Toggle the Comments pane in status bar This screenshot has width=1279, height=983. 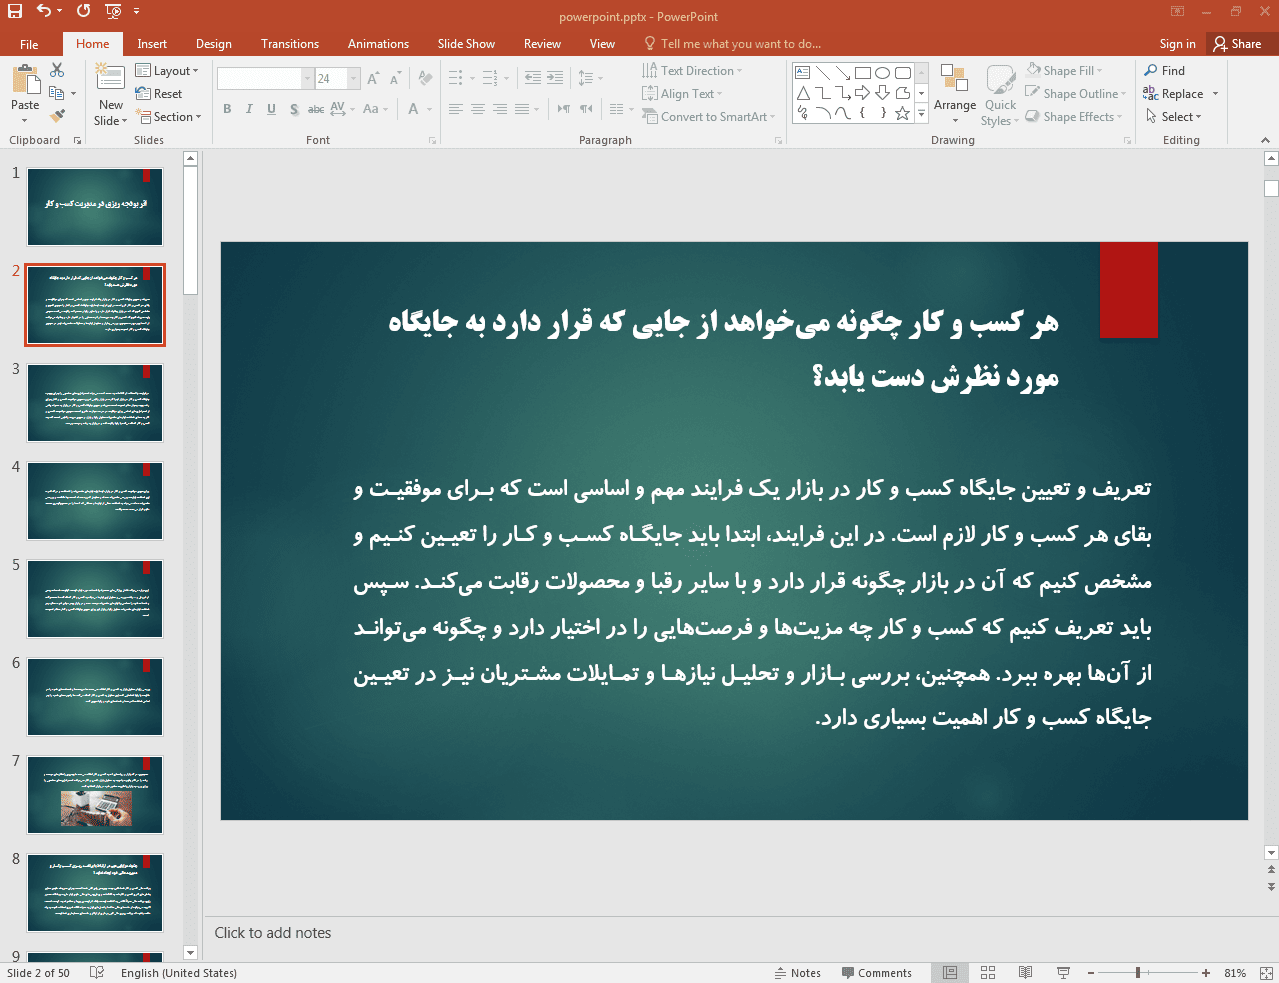[876, 973]
